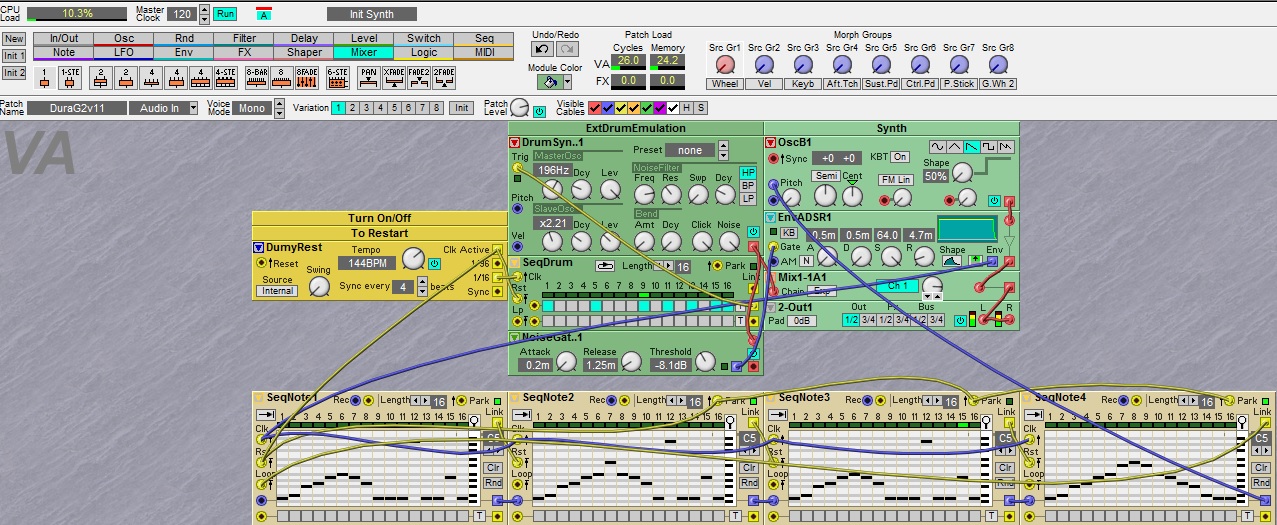Select the sawtooth waveform on OscB1
Image resolution: width=1277 pixels, height=525 pixels.
971,147
